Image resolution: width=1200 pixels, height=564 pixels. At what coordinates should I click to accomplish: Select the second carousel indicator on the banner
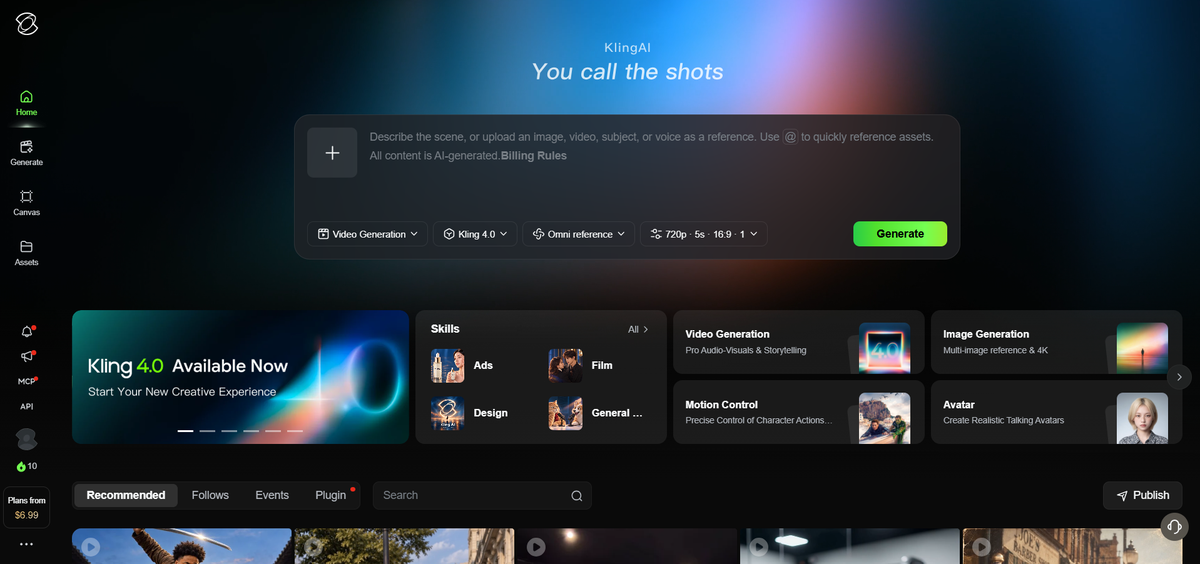207,431
